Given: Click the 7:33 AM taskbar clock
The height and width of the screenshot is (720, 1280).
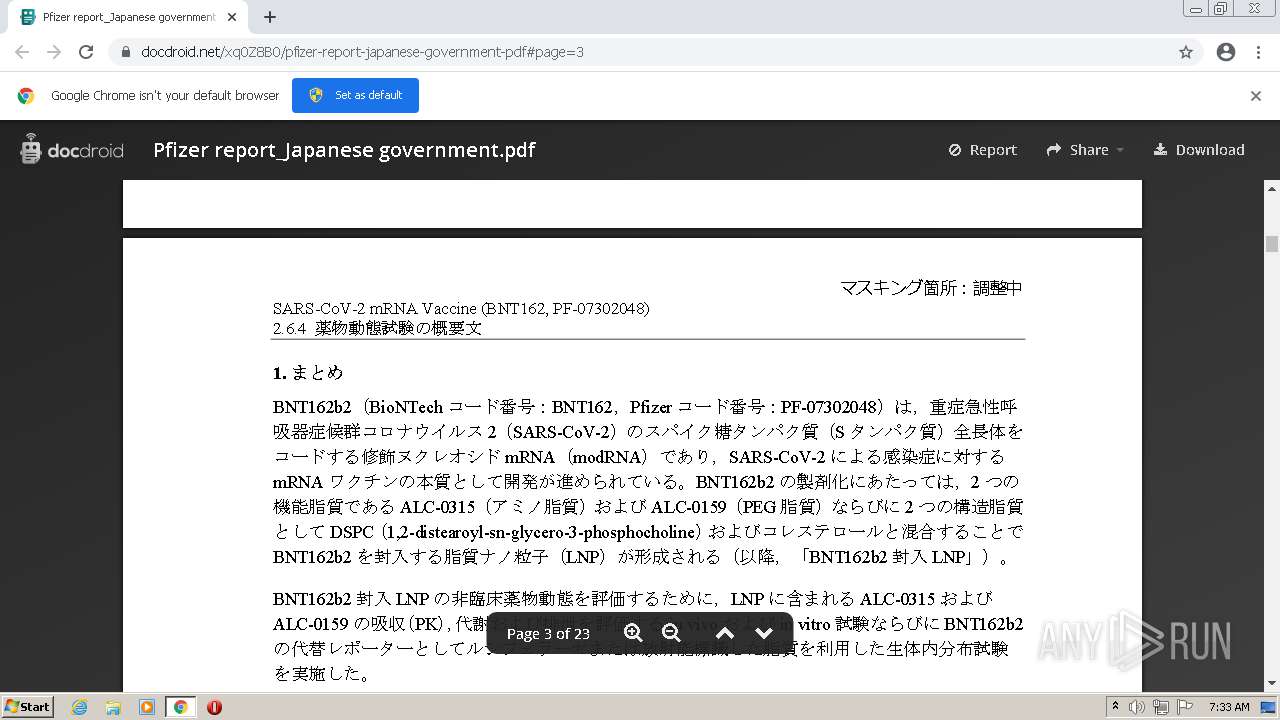Looking at the screenshot, I should point(1229,707).
